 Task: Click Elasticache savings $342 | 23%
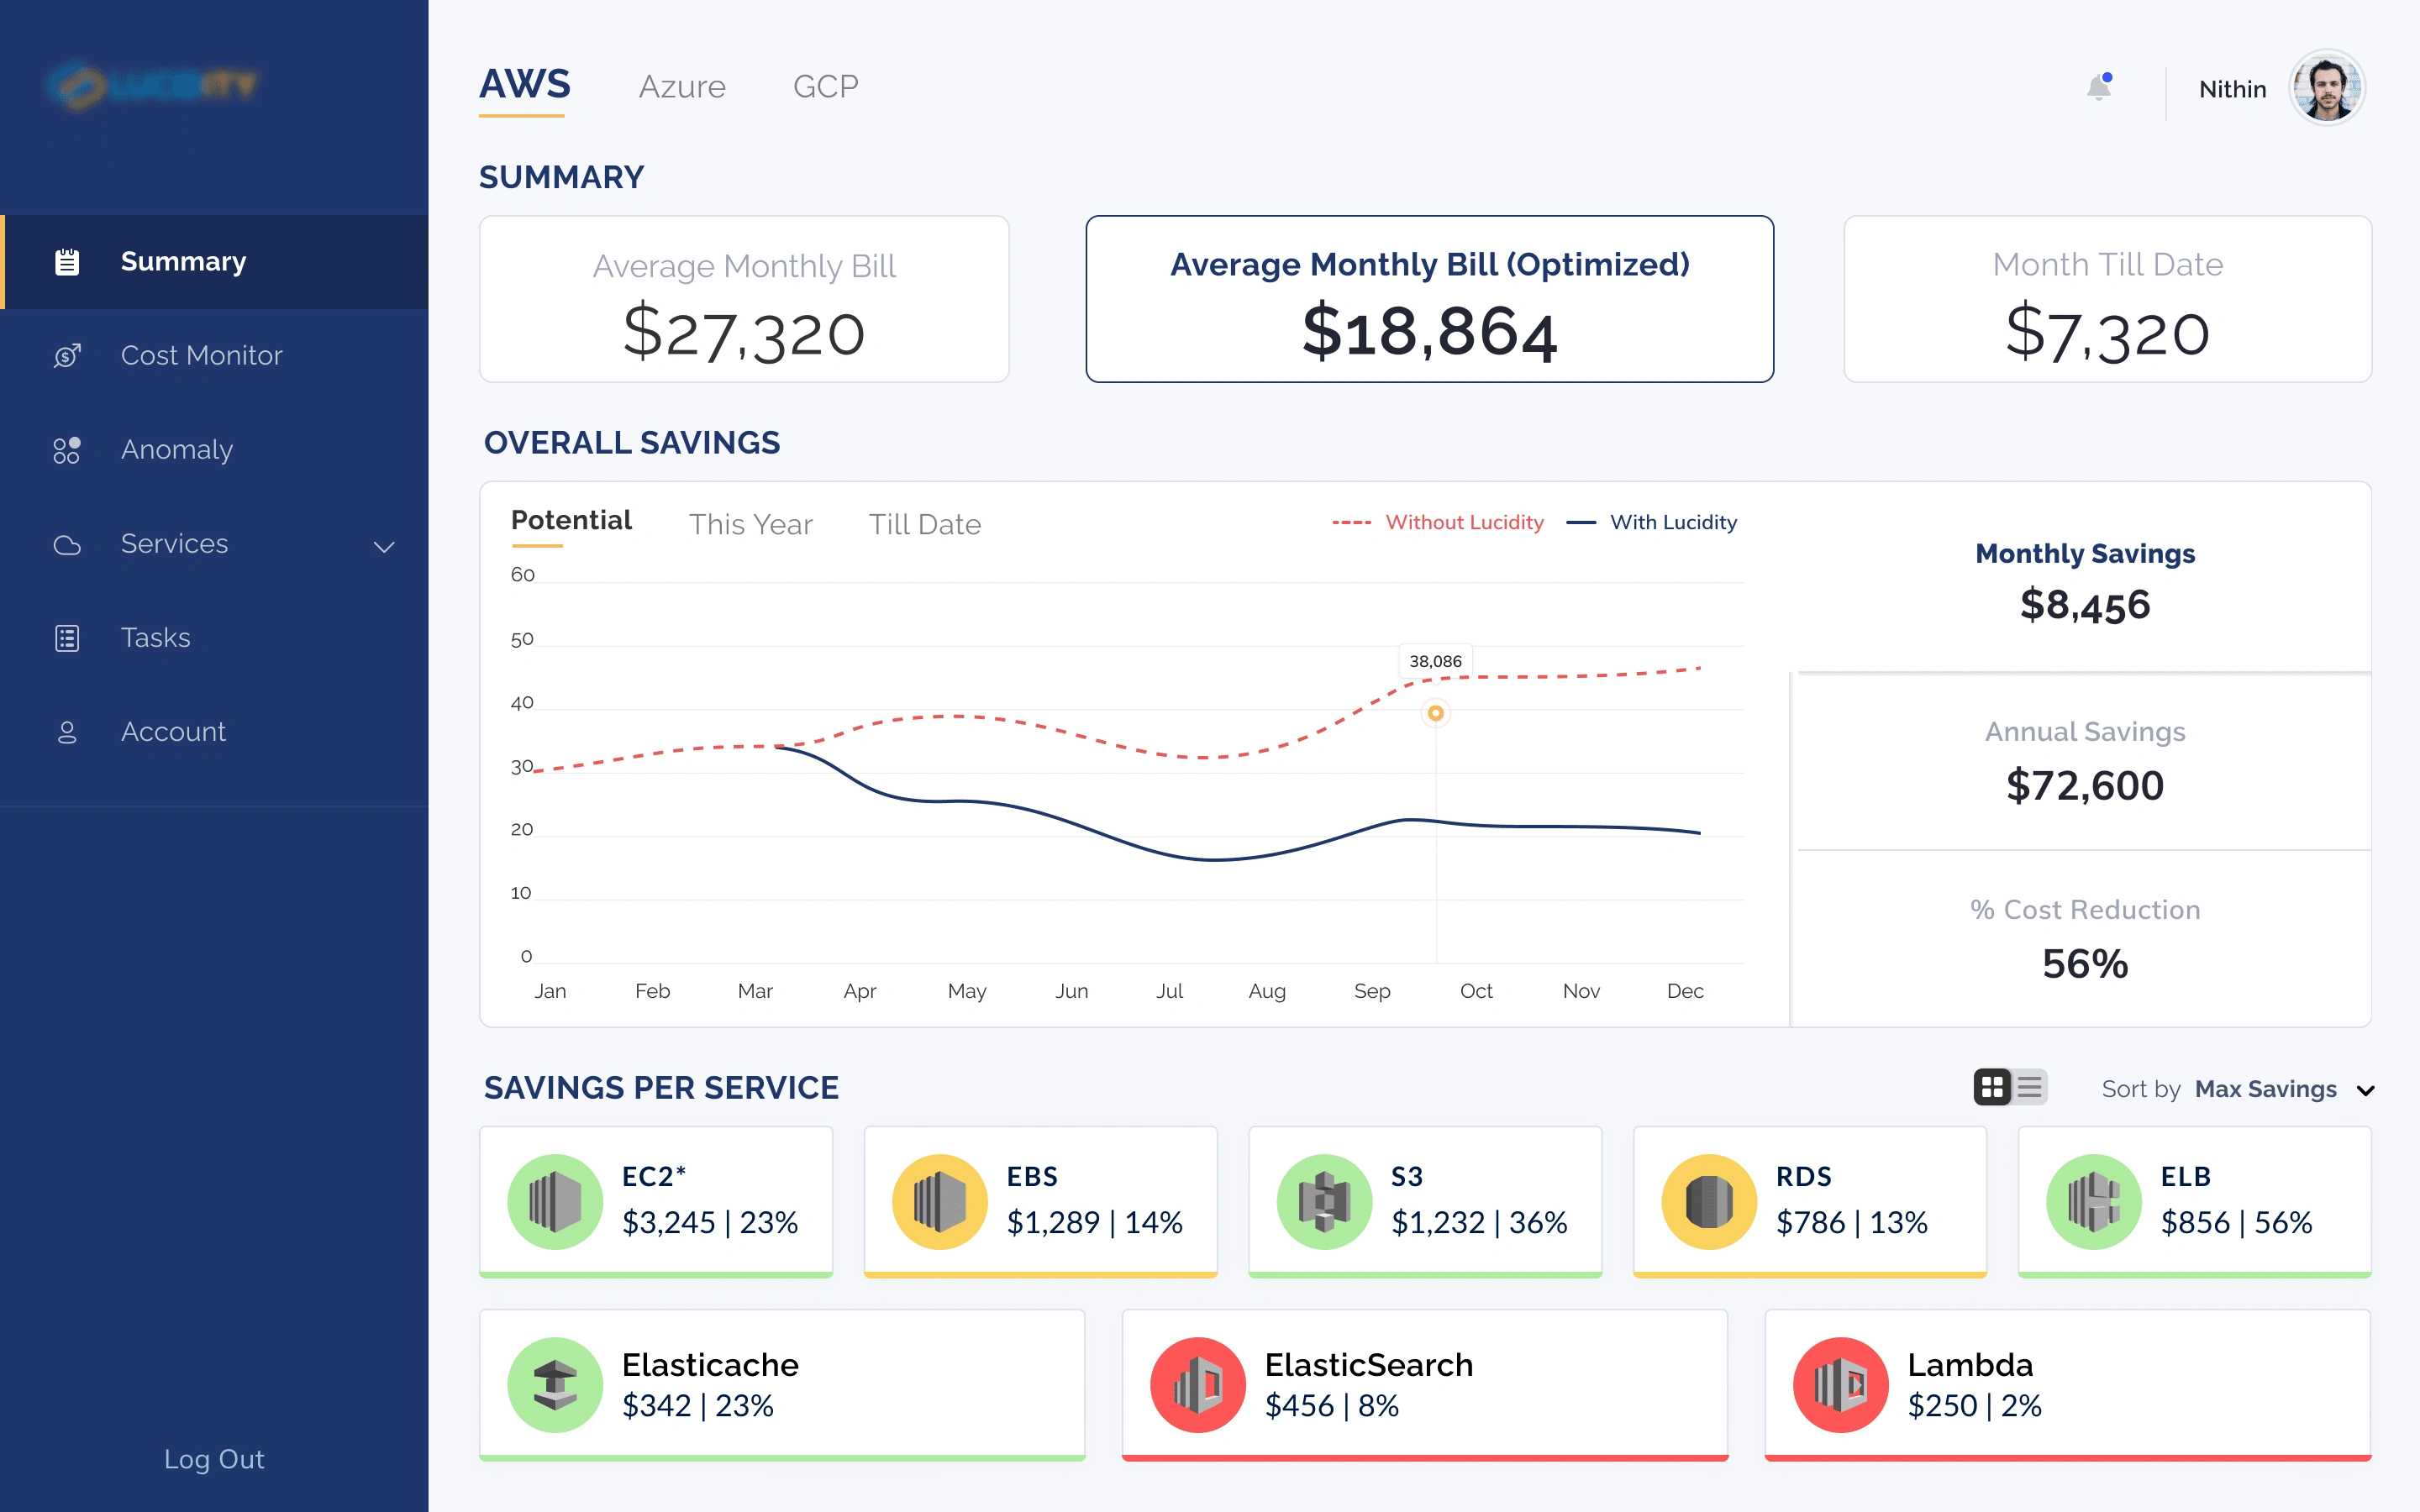tap(698, 1406)
